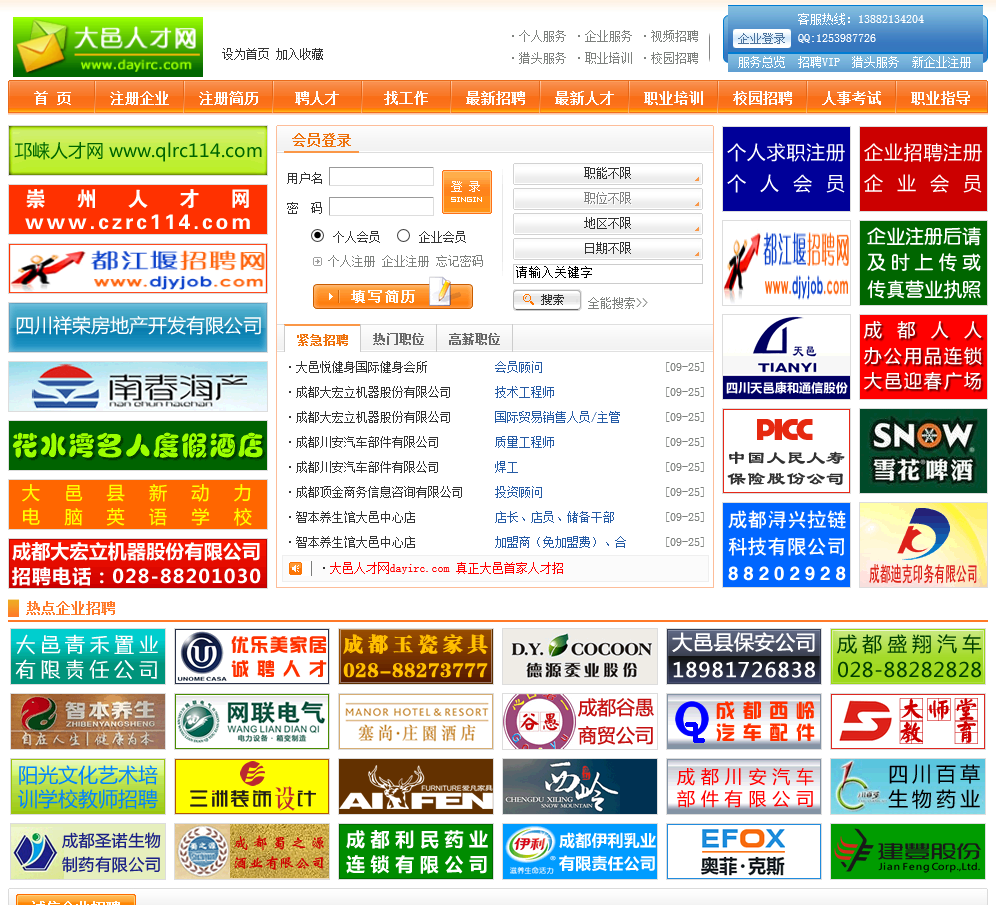This screenshot has height=905, width=996.
Task: Open the 忘记密码 link
Action: coord(459,262)
